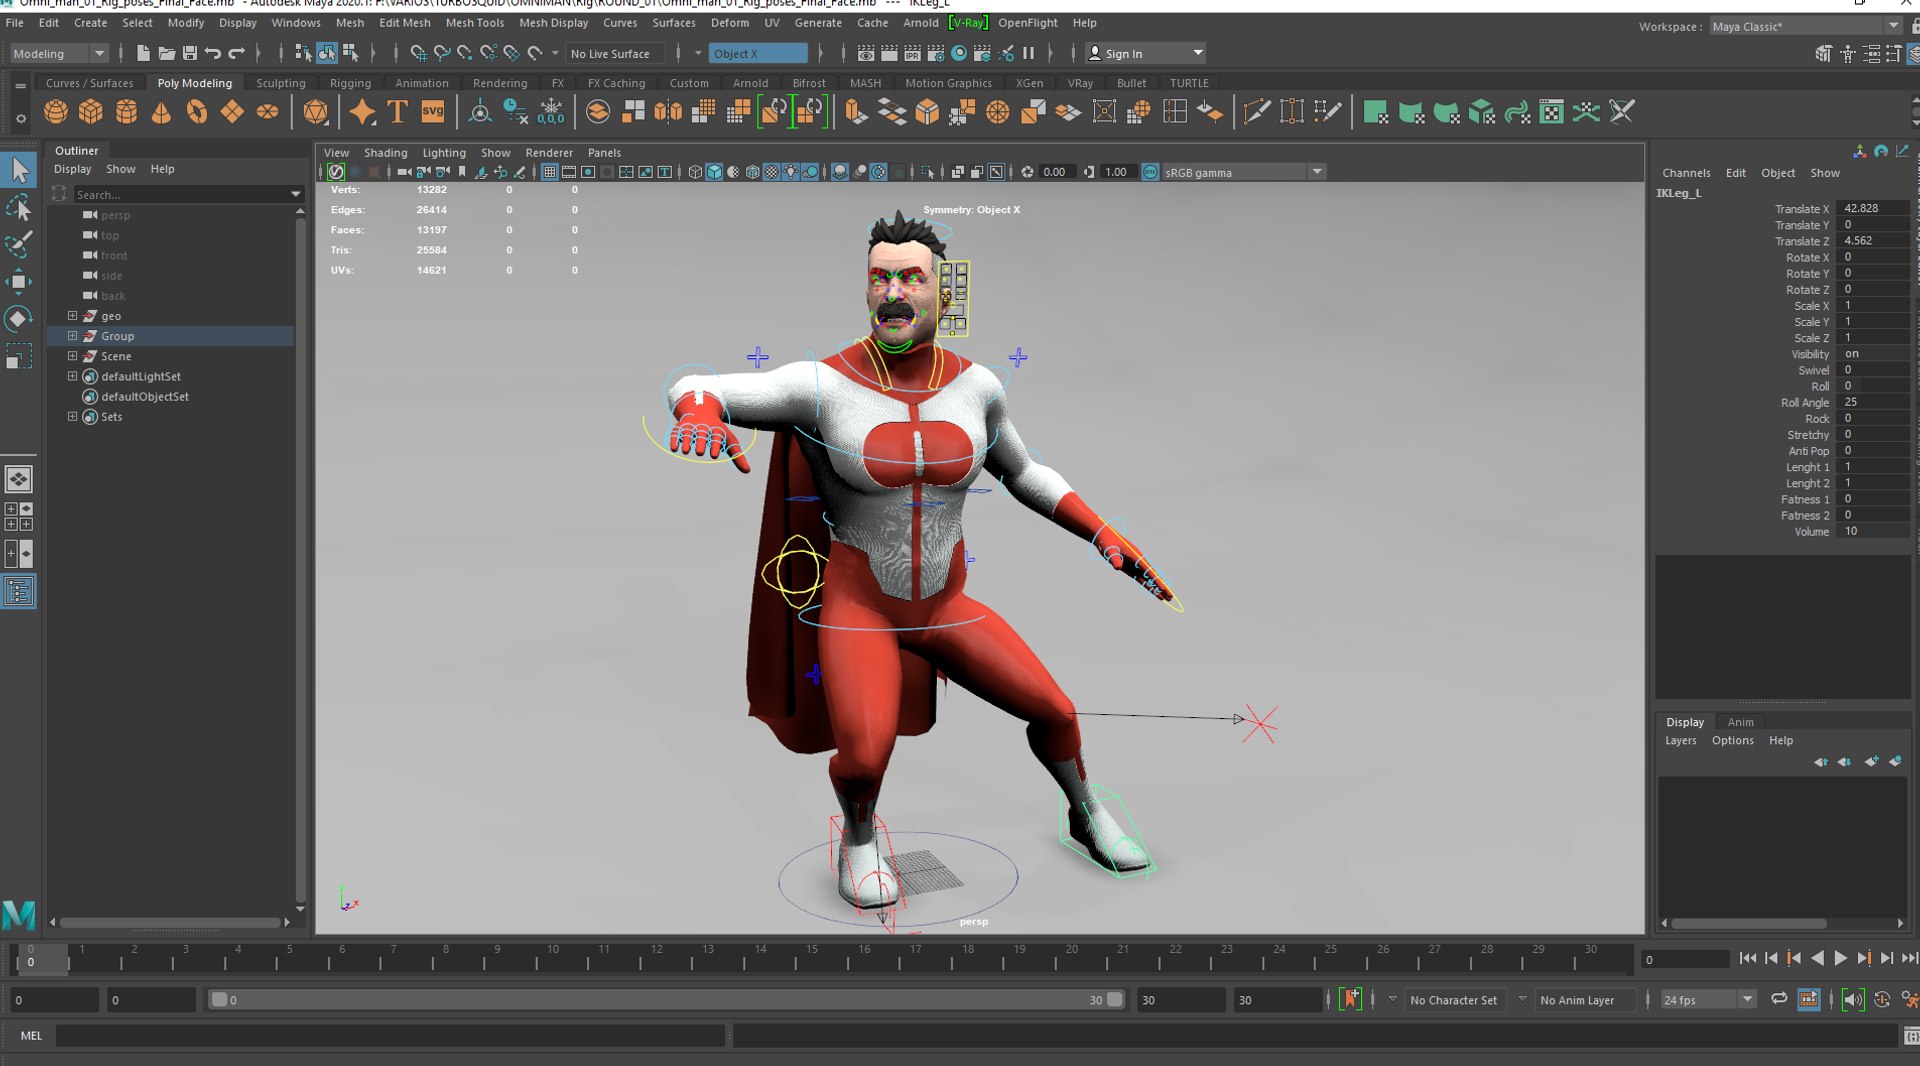Create a polygon cylinder from the shelf
1920x1066 pixels.
click(x=126, y=112)
